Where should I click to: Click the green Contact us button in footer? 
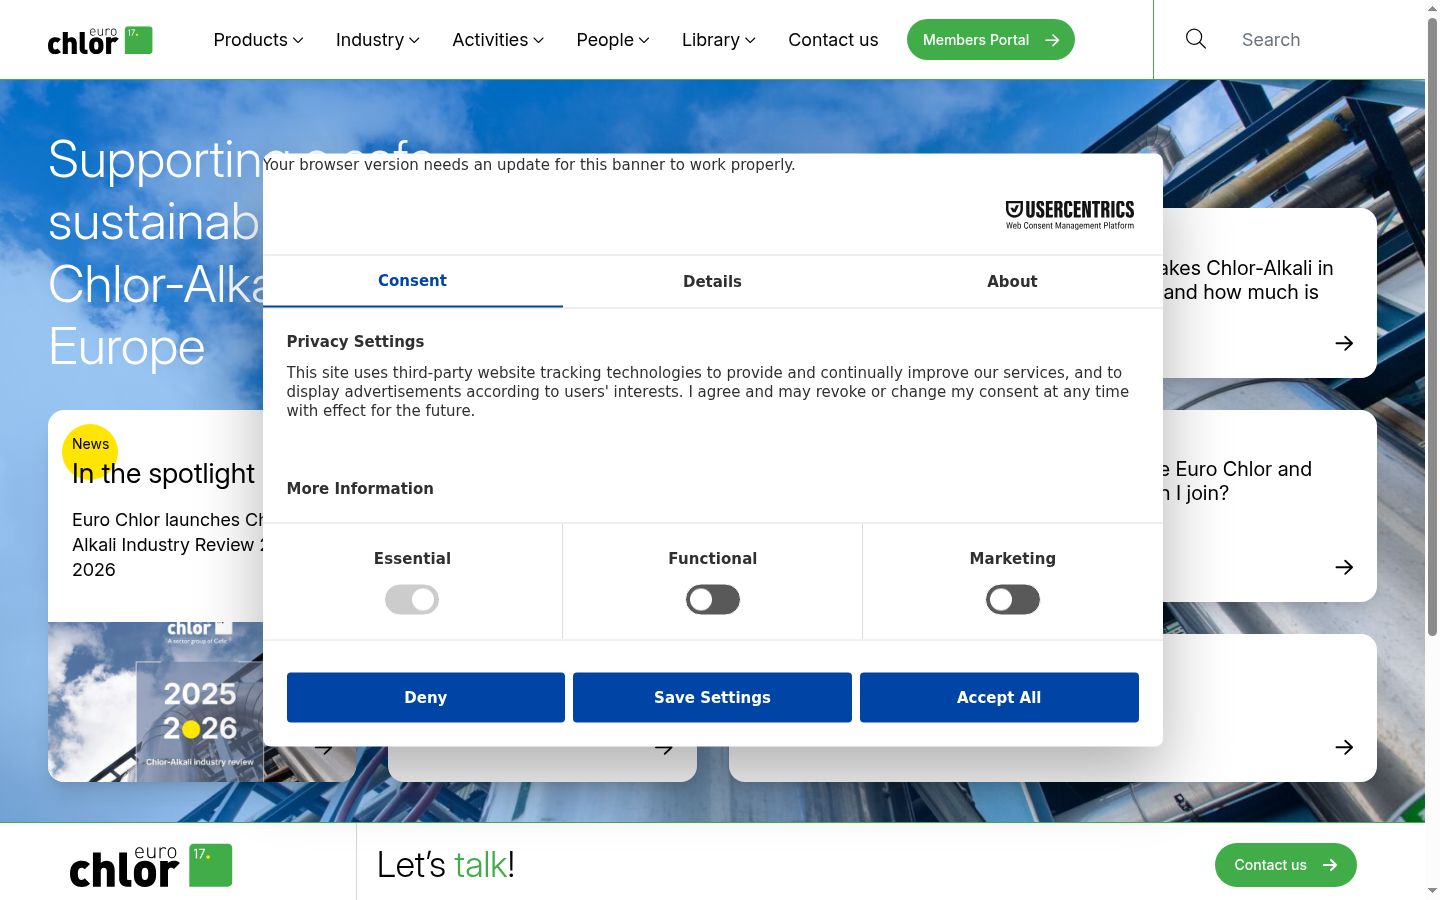click(1286, 865)
